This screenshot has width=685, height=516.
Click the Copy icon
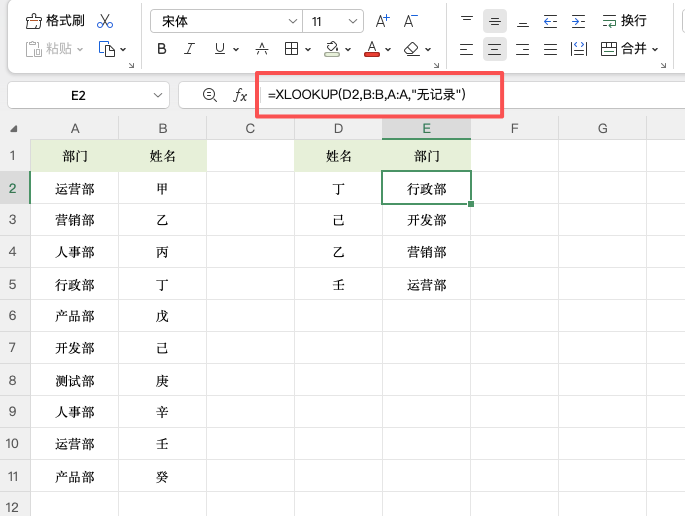[x=107, y=49]
